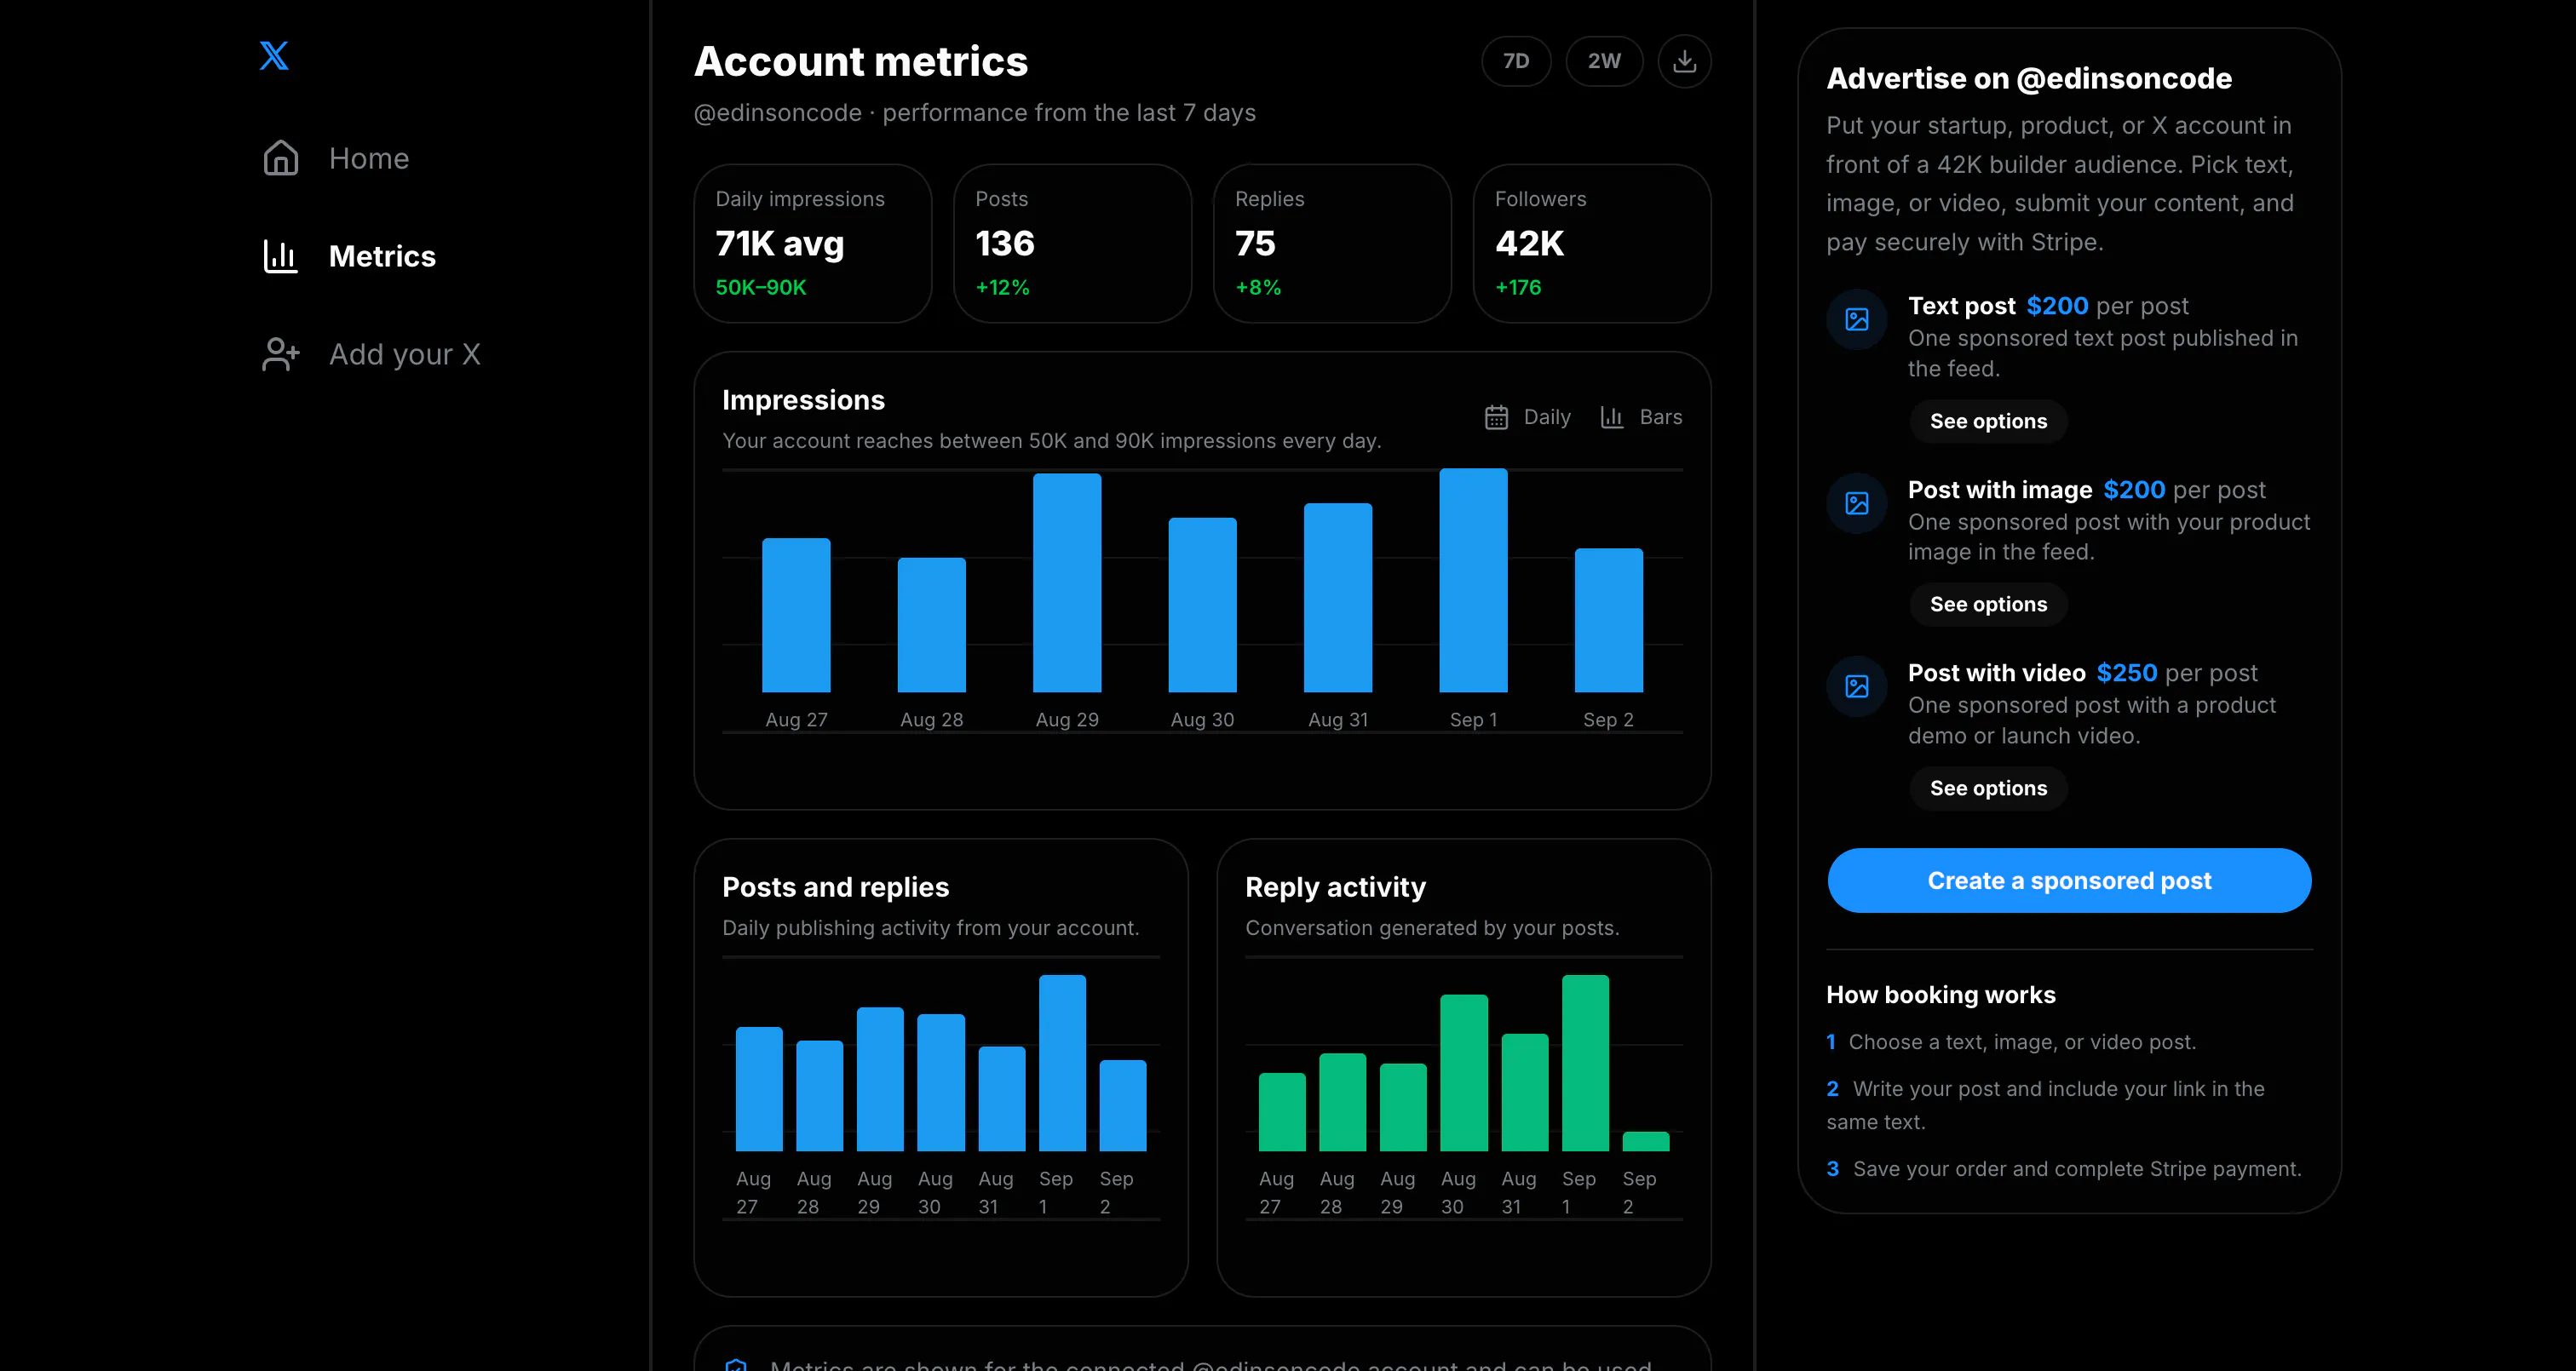Click the Aug 30 Impressions bar
The image size is (2576, 1371).
(1203, 605)
